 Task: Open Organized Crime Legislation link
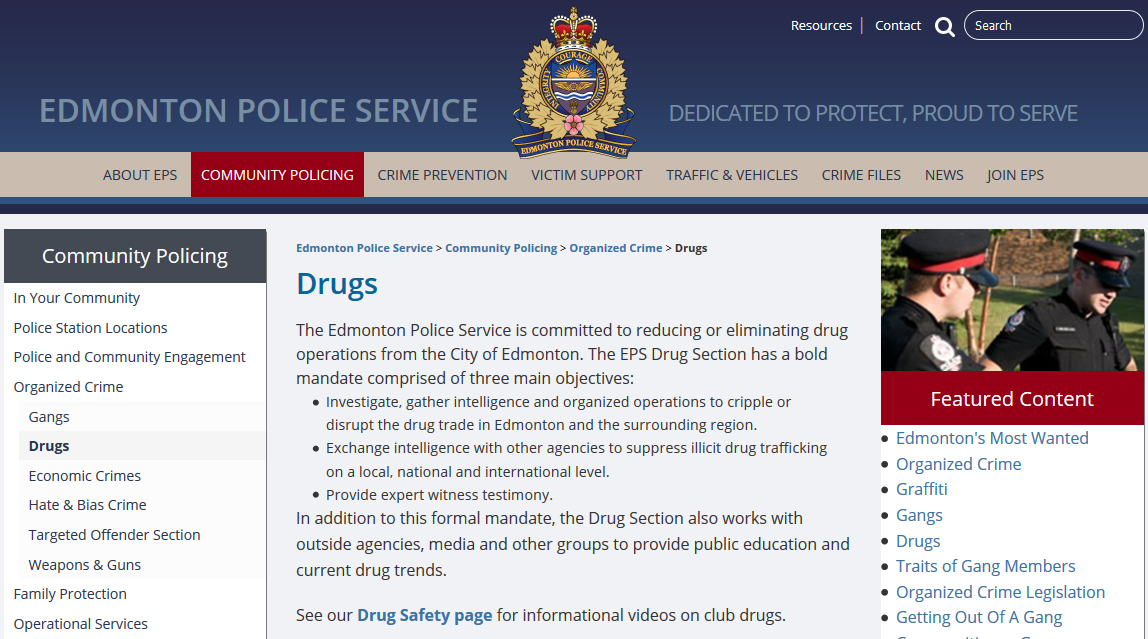(x=1000, y=592)
